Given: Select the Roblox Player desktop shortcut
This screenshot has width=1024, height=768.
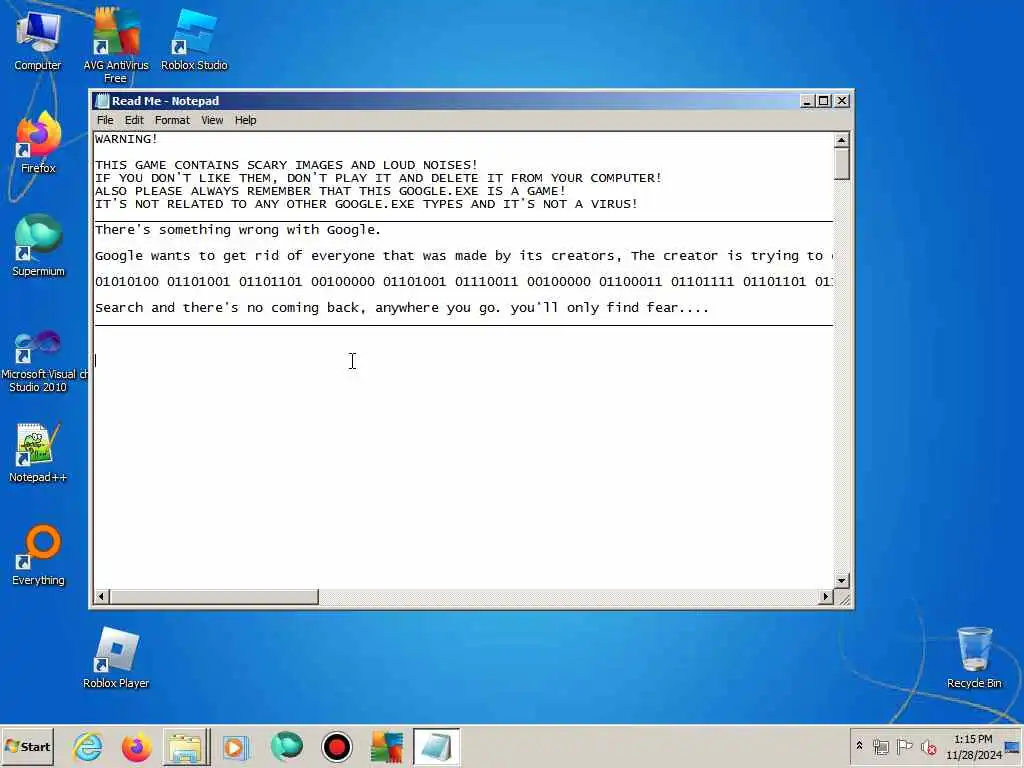Looking at the screenshot, I should tap(116, 658).
